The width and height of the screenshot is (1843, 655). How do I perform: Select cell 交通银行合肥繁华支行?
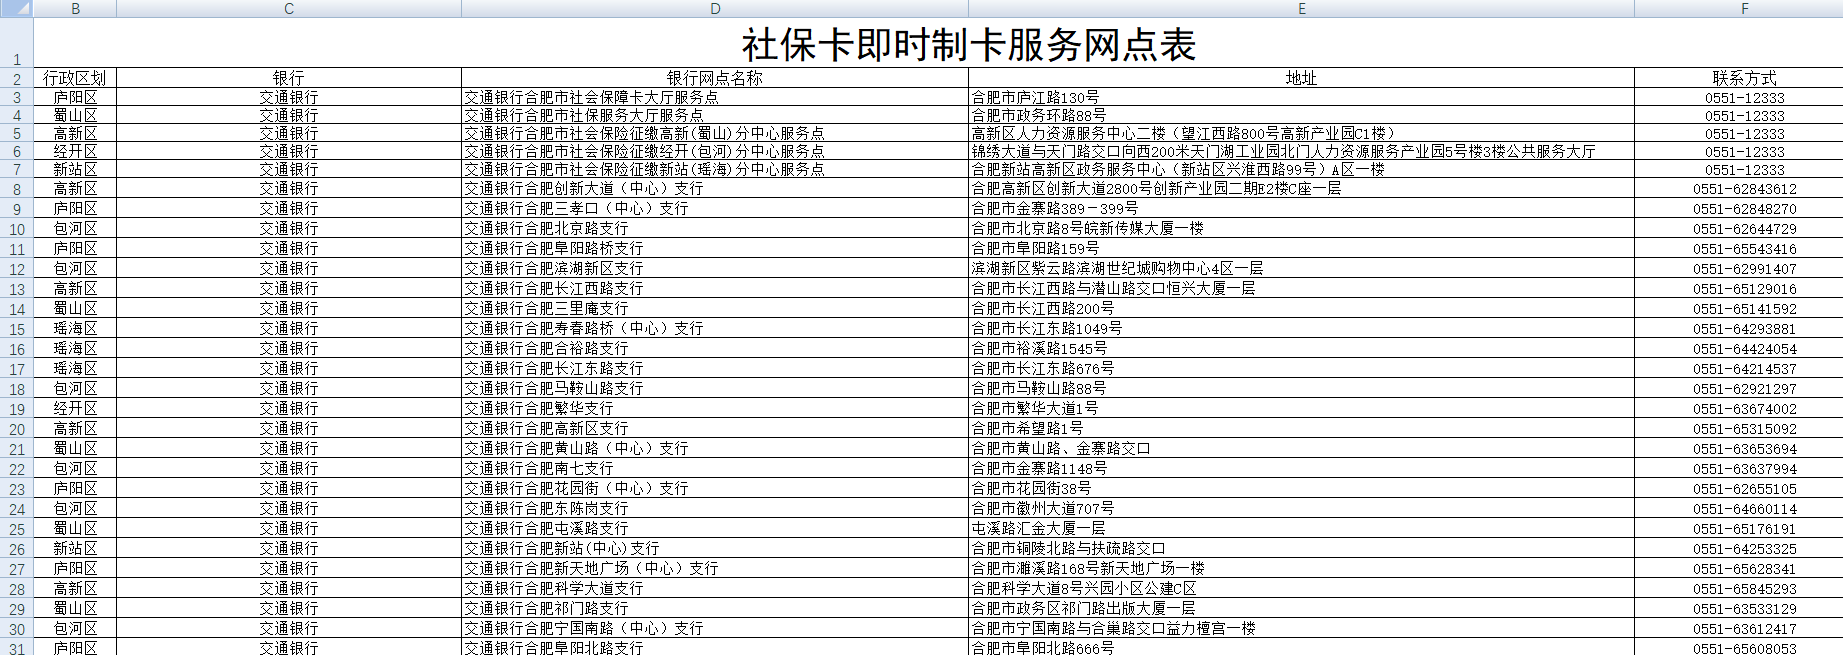(715, 408)
